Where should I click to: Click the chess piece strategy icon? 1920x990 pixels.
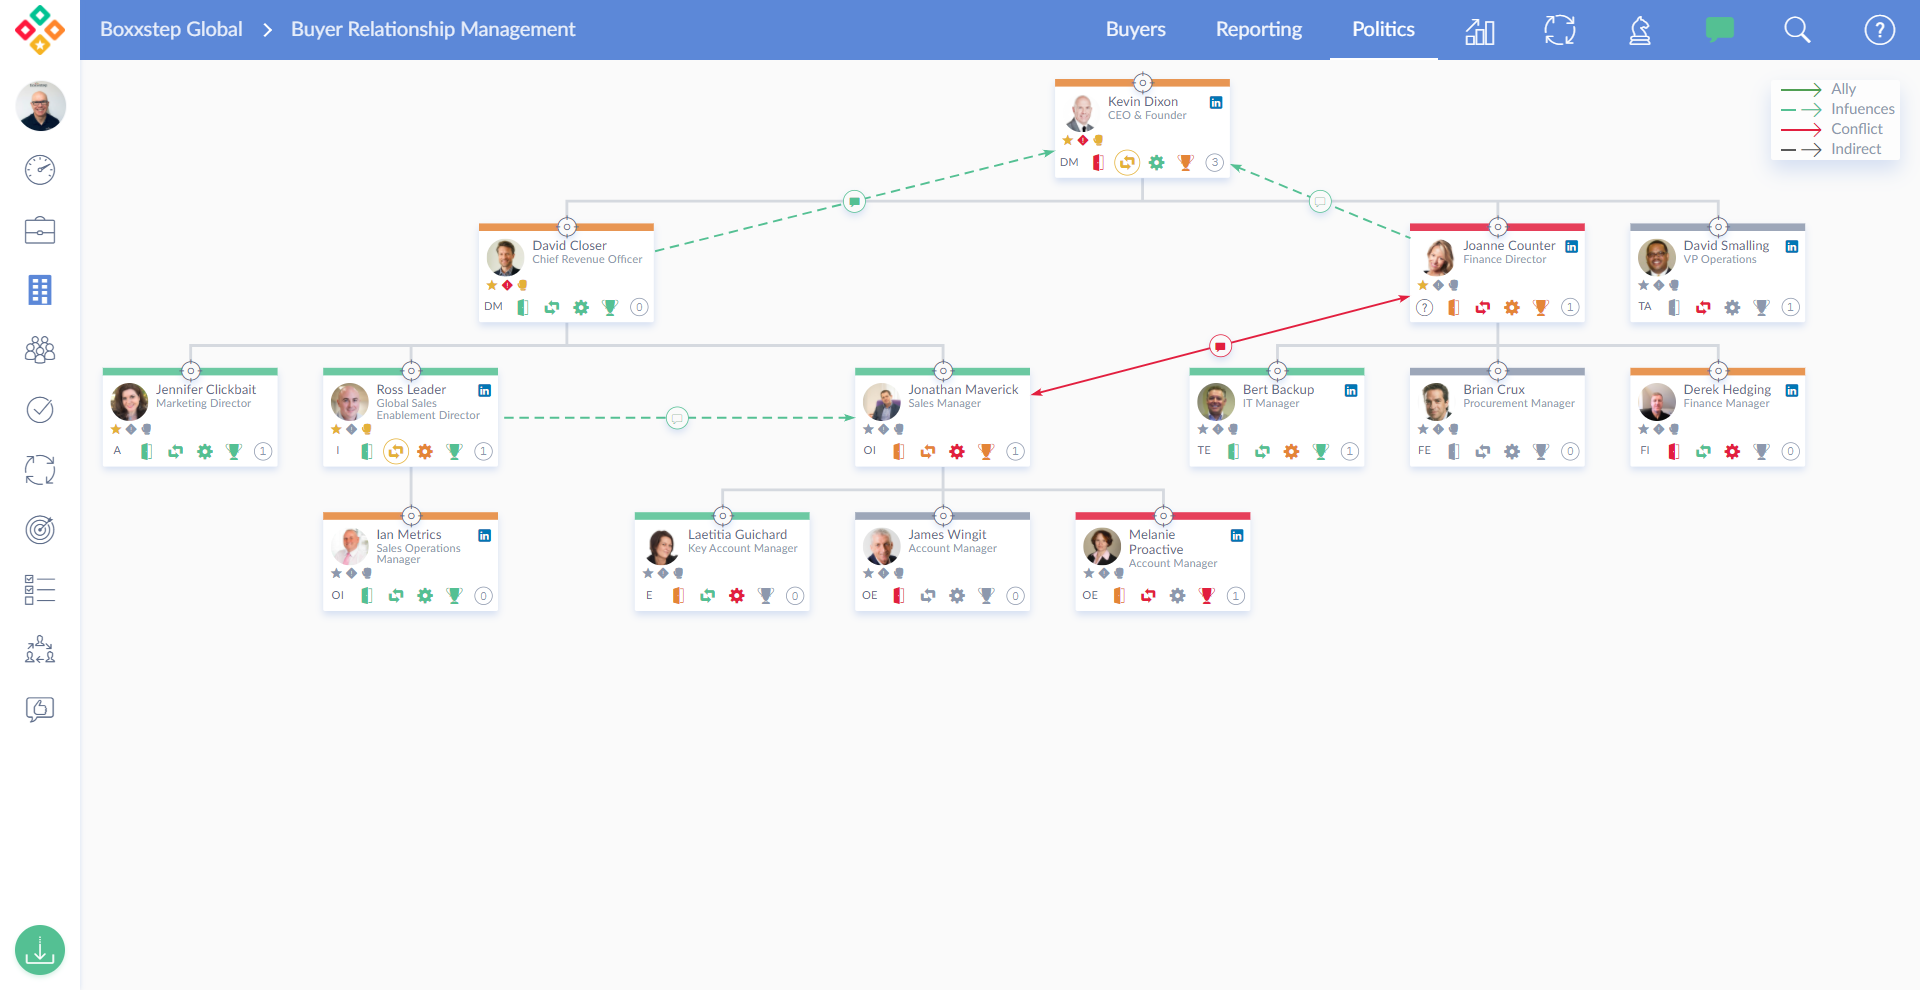[x=1639, y=30]
